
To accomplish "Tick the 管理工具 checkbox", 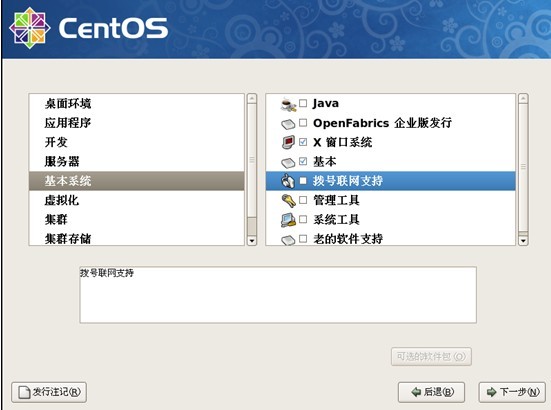I will point(303,200).
